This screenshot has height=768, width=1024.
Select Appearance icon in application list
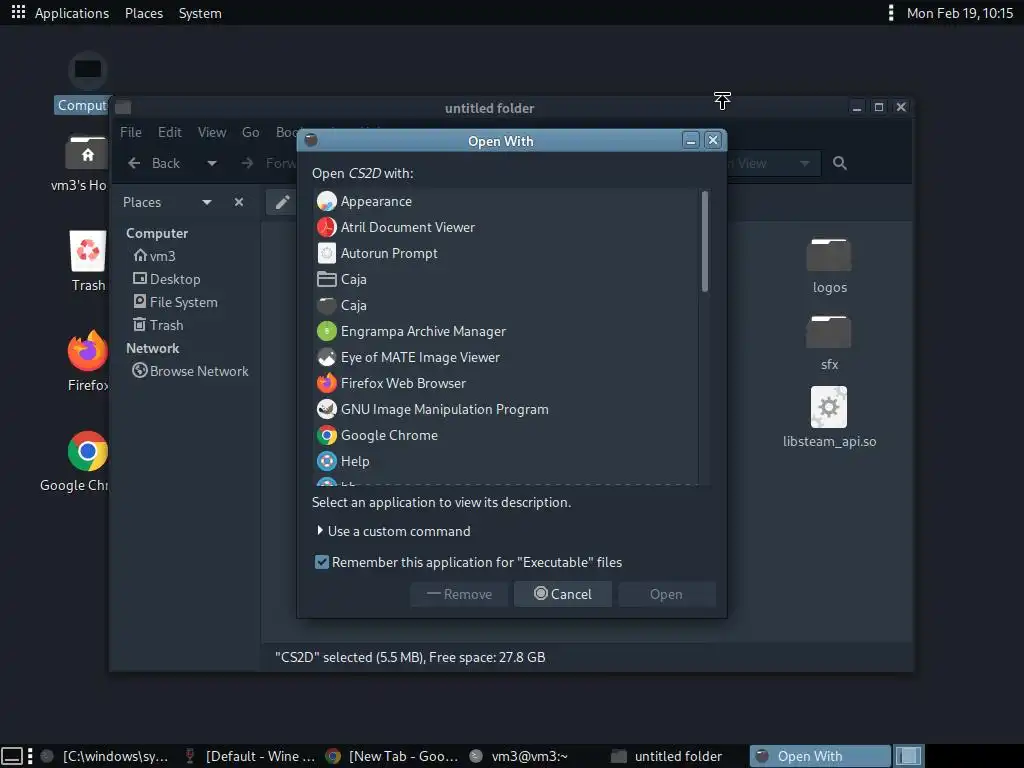click(327, 201)
